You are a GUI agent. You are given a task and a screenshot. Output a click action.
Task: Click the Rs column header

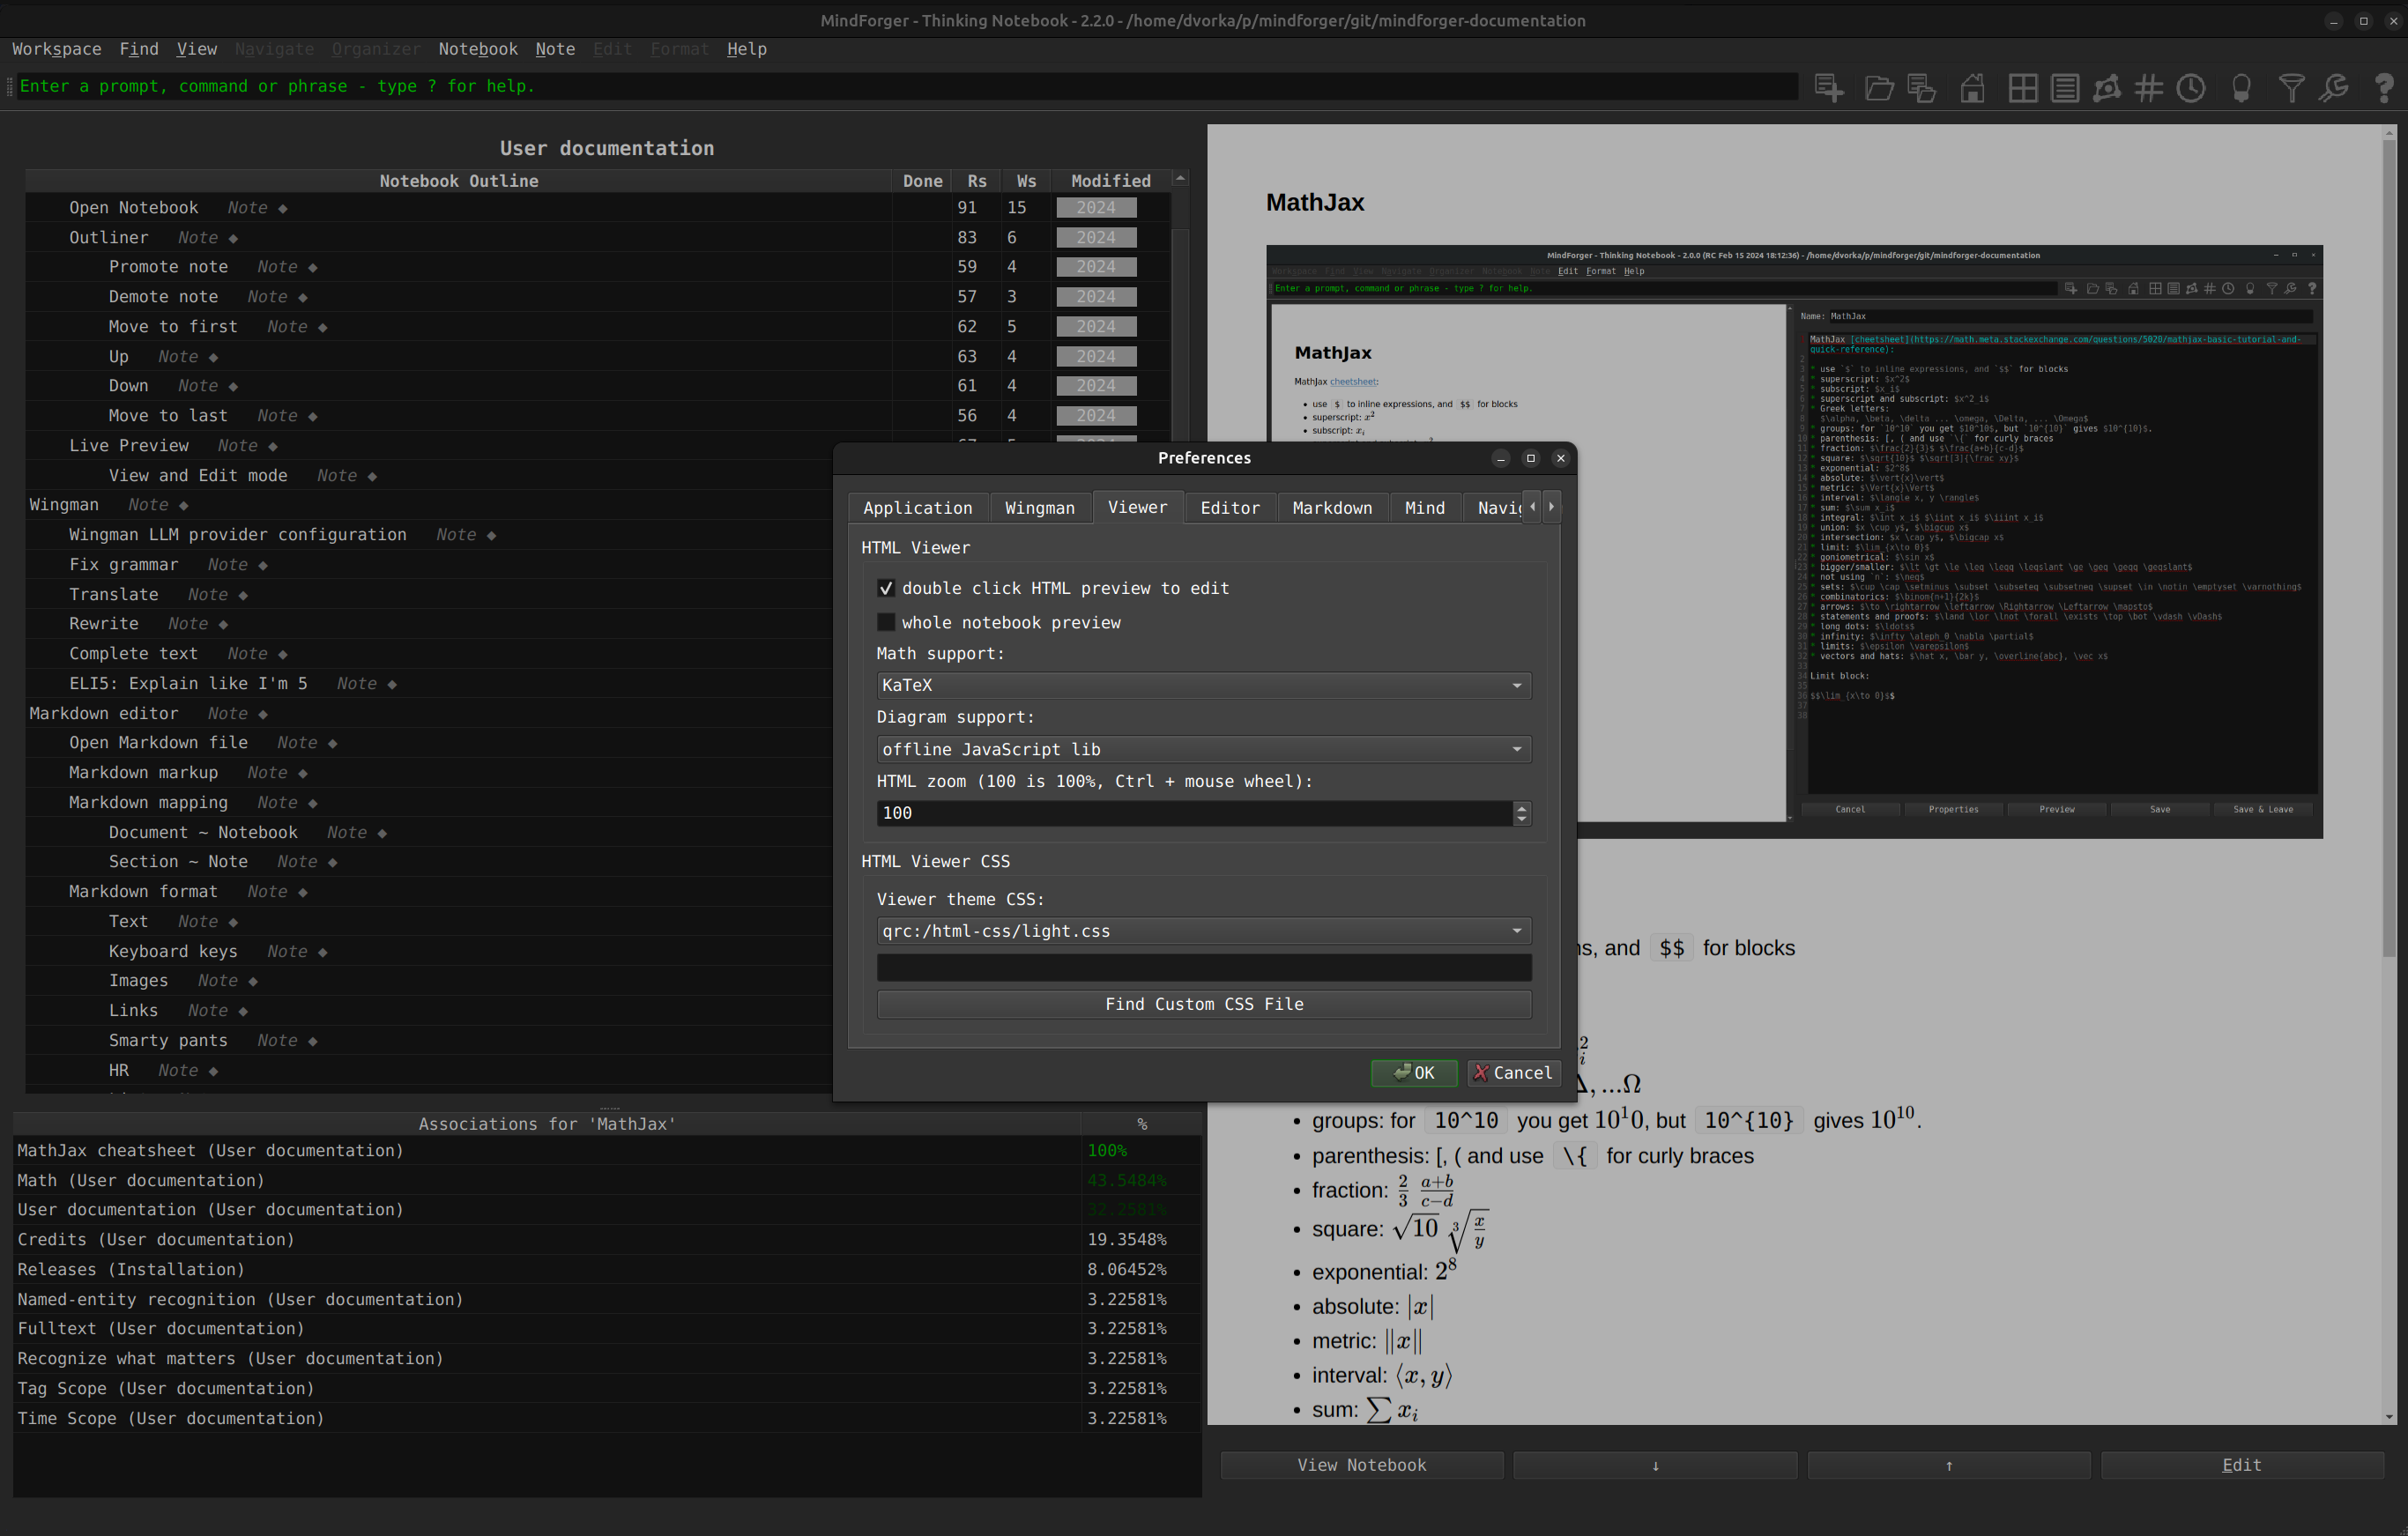click(x=976, y=181)
